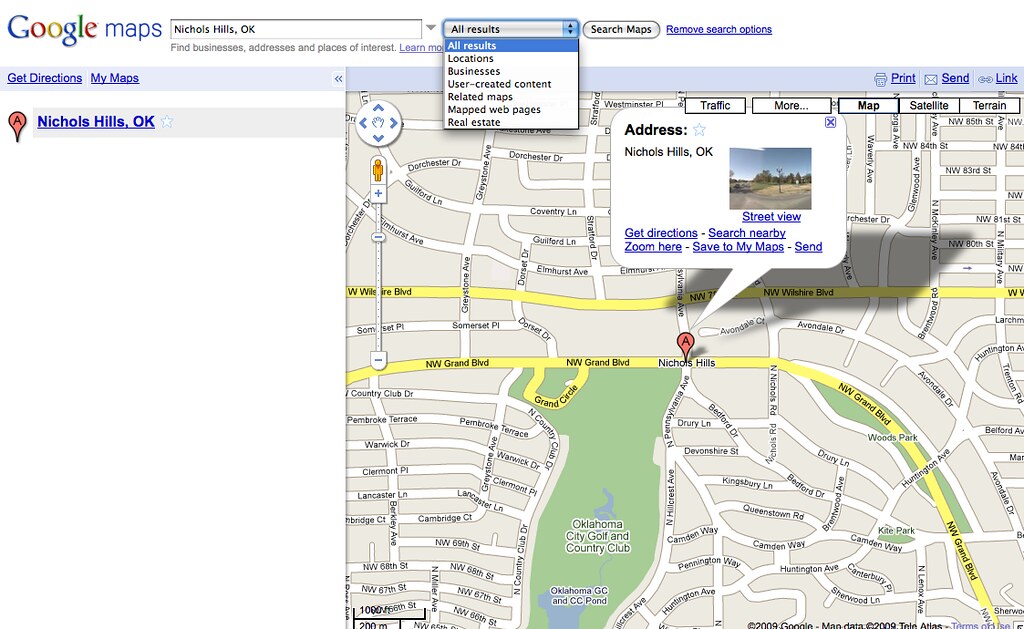Click inside the search input field
This screenshot has height=629, width=1024.
click(295, 28)
